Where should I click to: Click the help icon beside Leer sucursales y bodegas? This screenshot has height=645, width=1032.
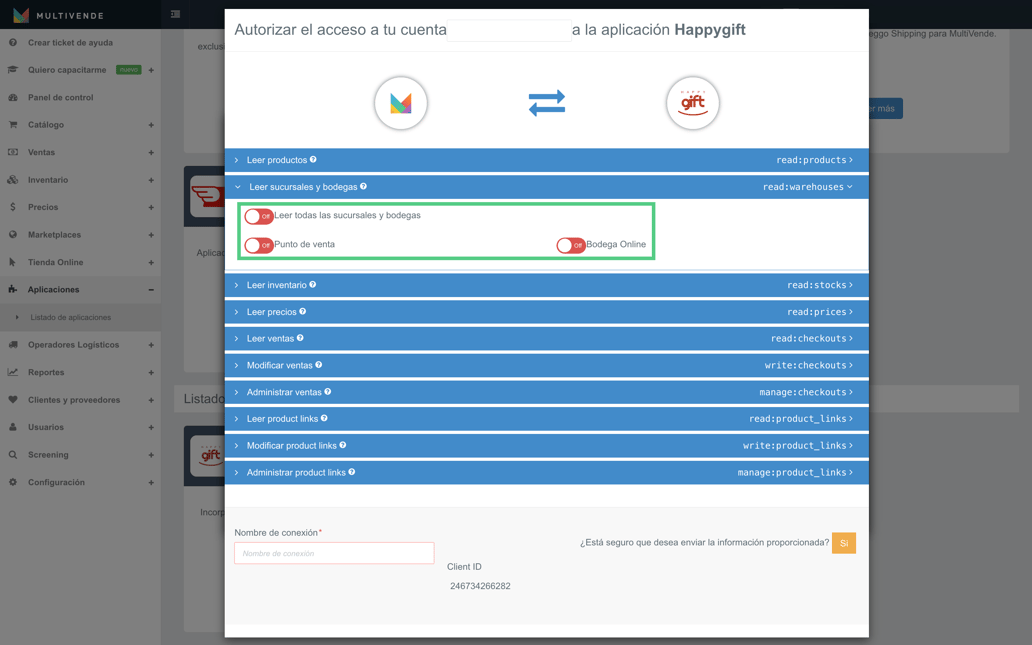coord(363,186)
